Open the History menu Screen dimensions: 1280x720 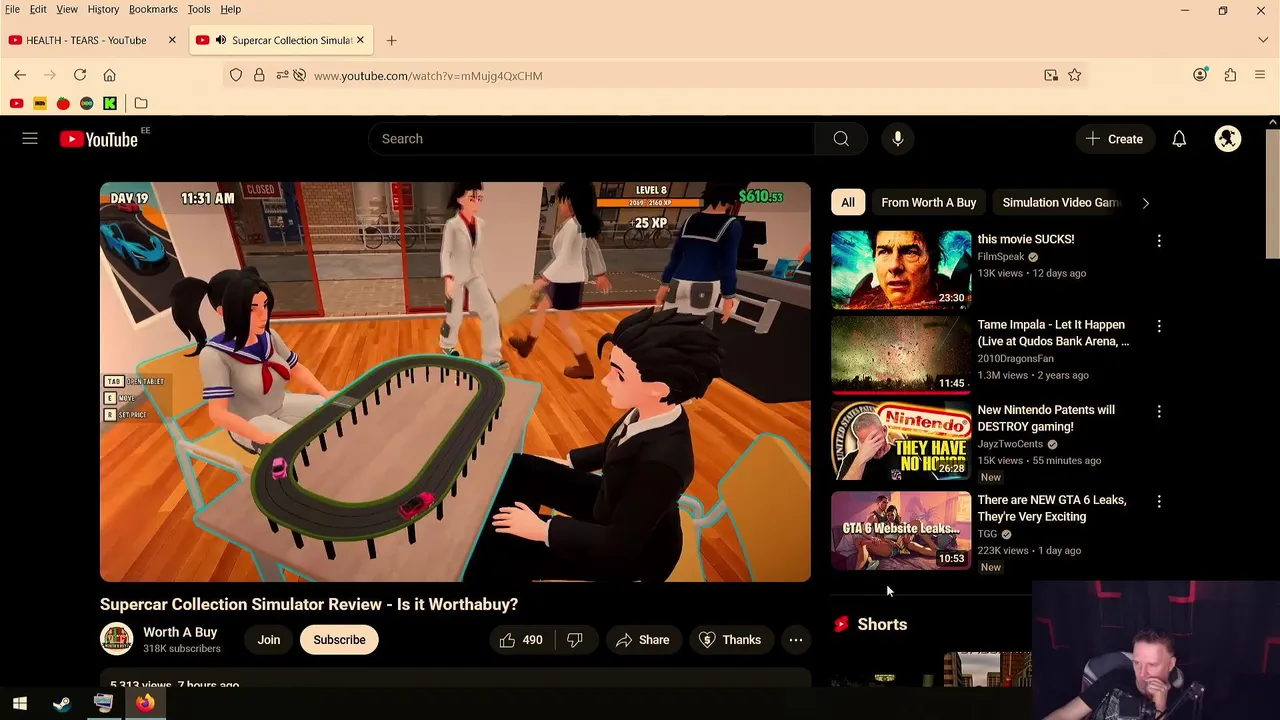(x=103, y=9)
